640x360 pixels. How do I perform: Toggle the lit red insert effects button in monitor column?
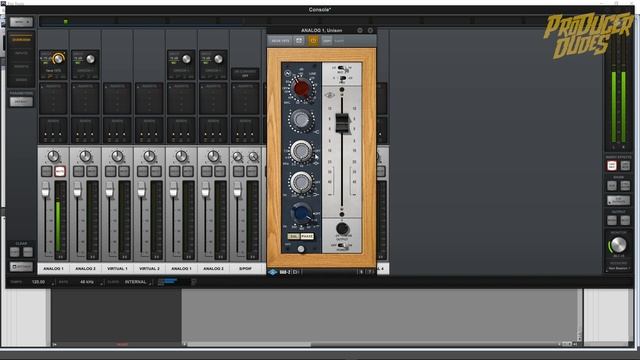(611, 166)
